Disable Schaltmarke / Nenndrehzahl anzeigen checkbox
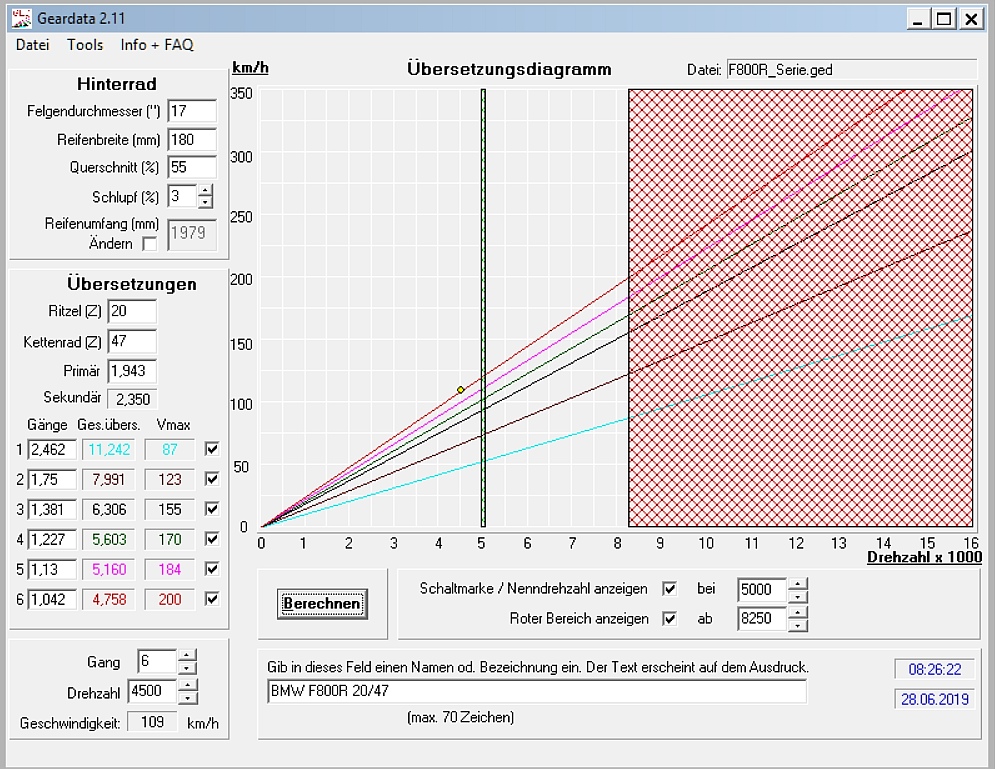 pos(670,589)
